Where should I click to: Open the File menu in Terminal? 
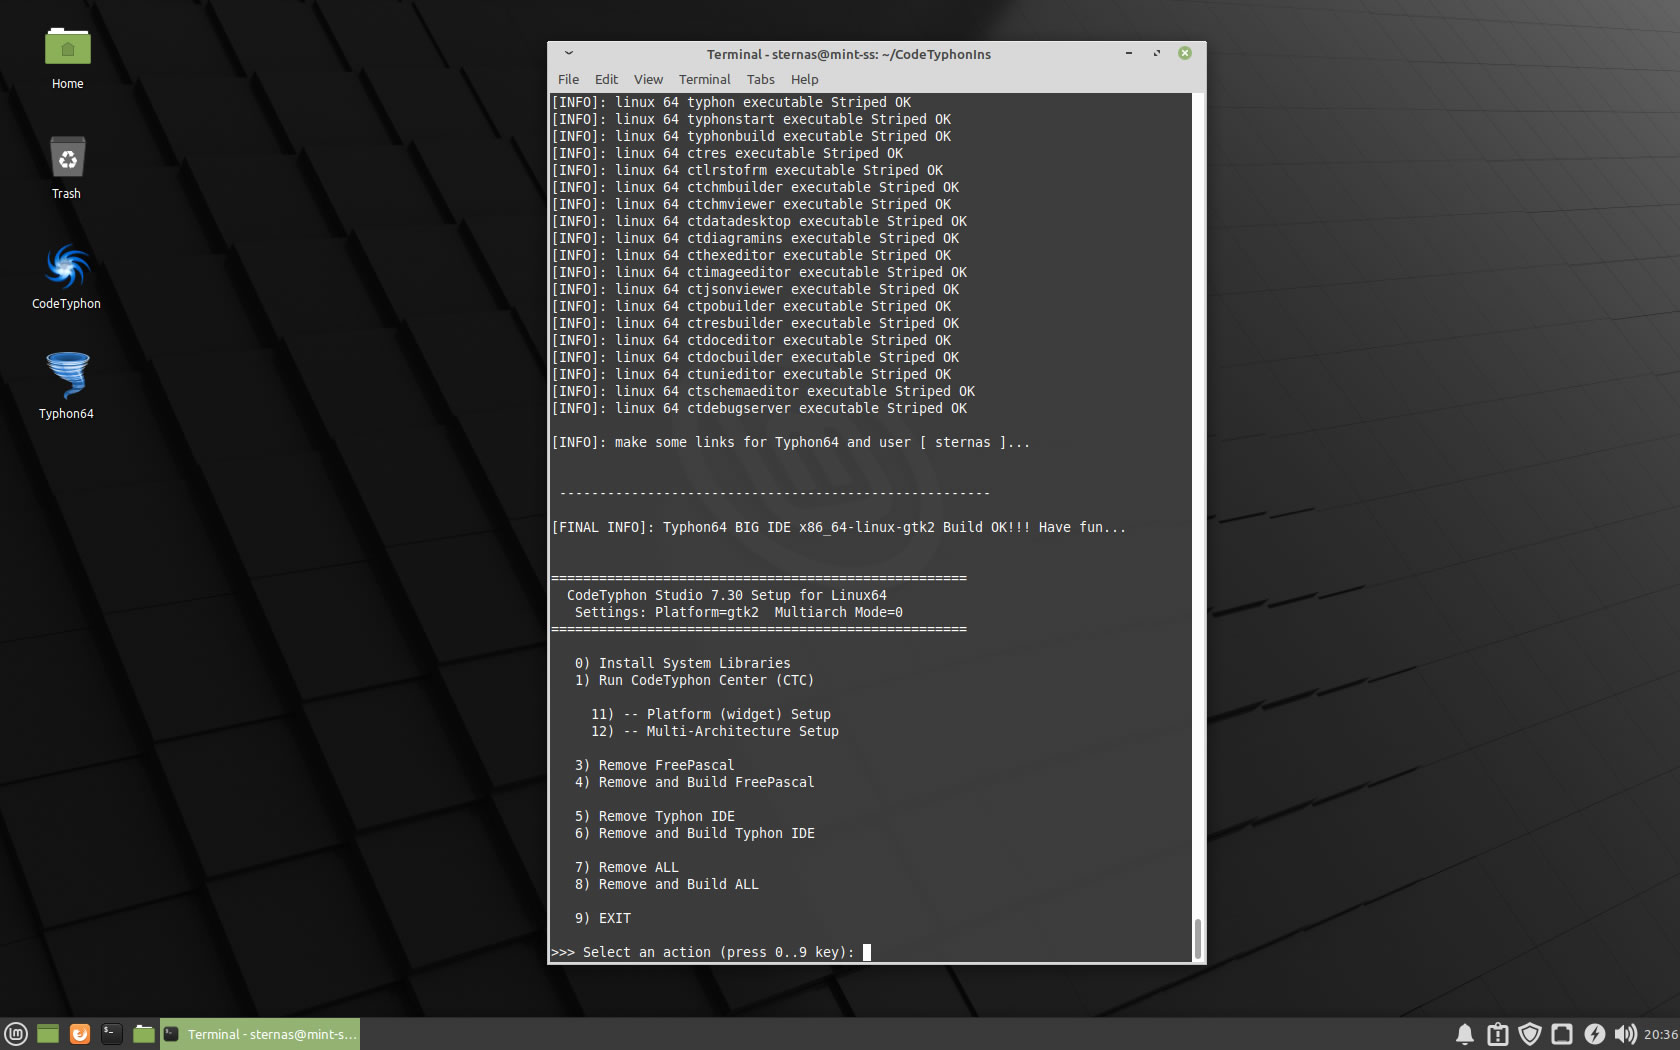pos(568,80)
